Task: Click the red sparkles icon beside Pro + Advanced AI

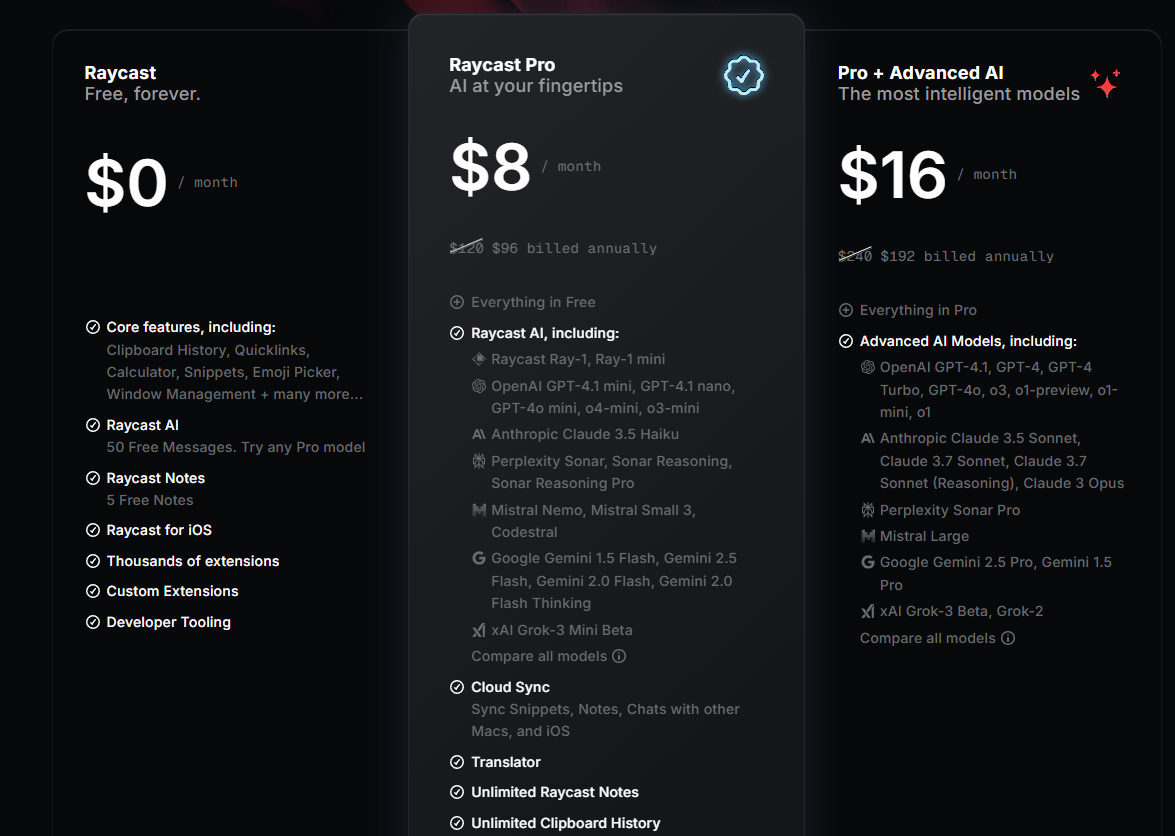Action: (1106, 82)
